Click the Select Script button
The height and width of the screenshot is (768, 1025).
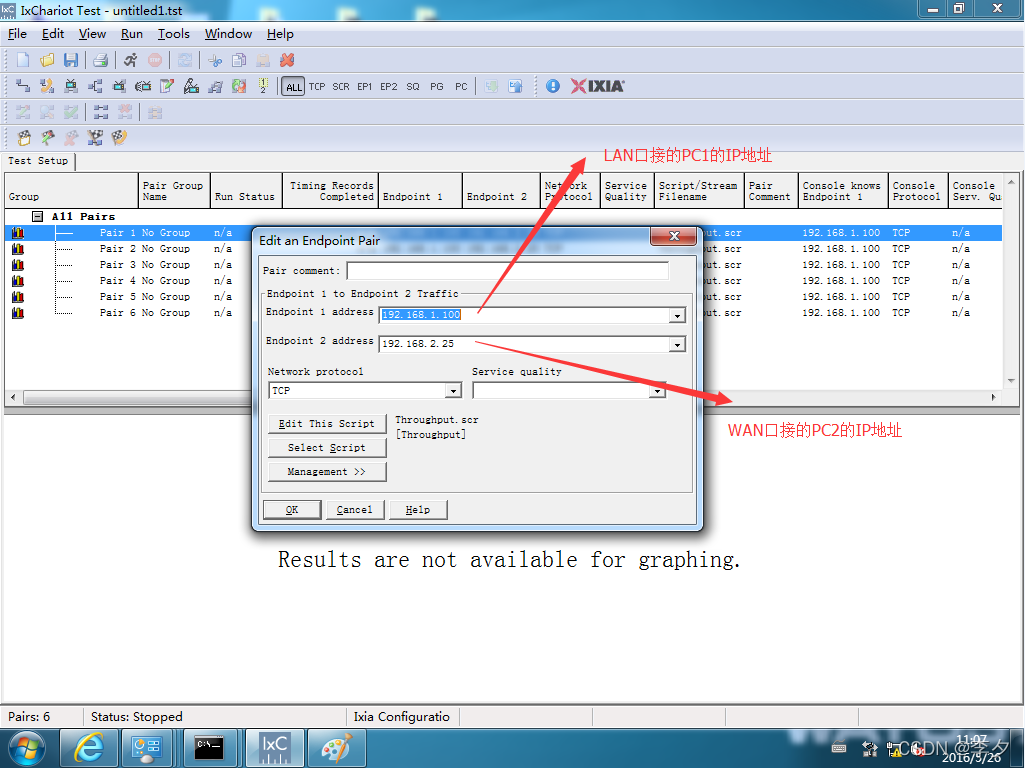(327, 448)
